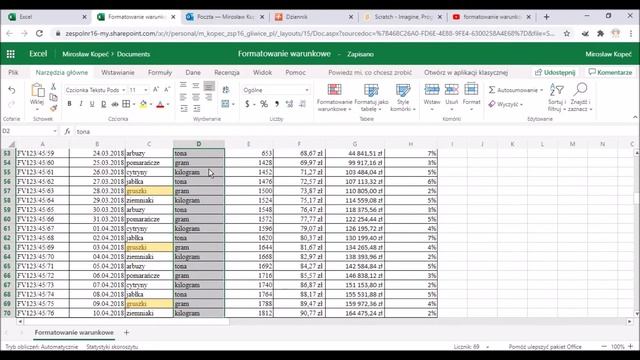Open the font color dropdown arrow
The width and height of the screenshot is (640, 360).
click(168, 104)
